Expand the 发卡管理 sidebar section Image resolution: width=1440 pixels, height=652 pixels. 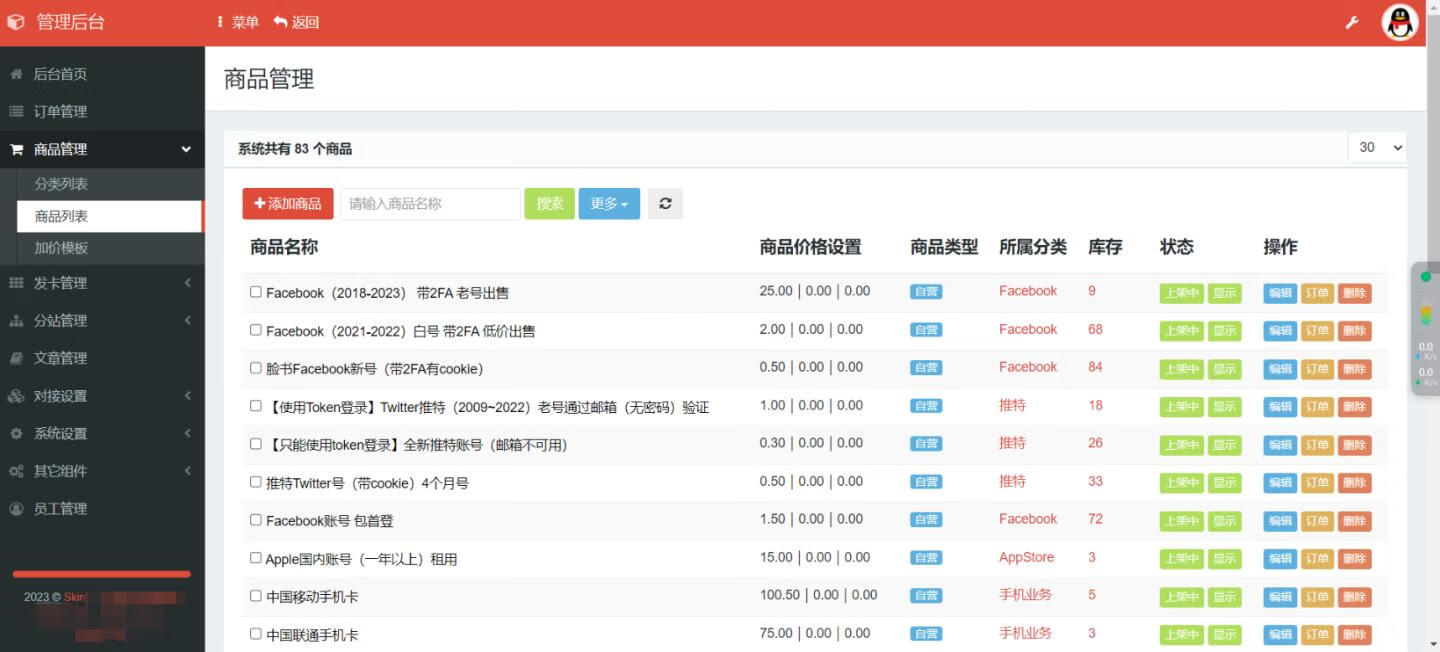(x=100, y=283)
